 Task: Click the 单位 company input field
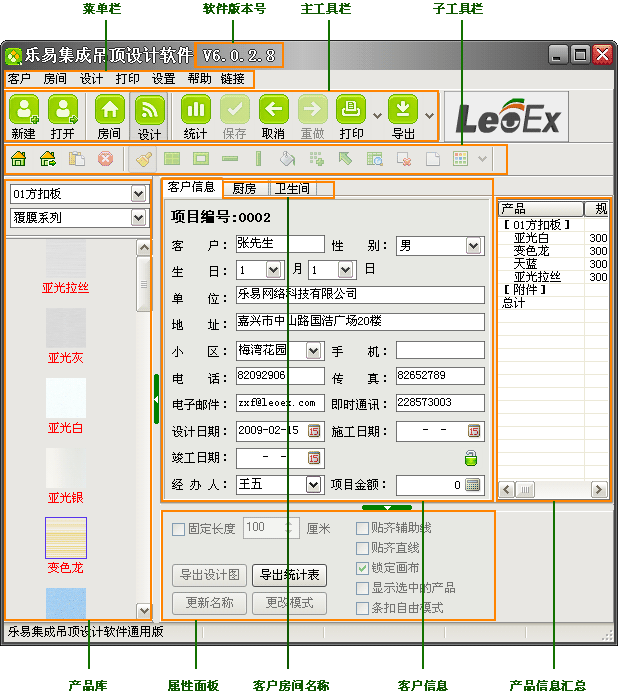(360, 295)
